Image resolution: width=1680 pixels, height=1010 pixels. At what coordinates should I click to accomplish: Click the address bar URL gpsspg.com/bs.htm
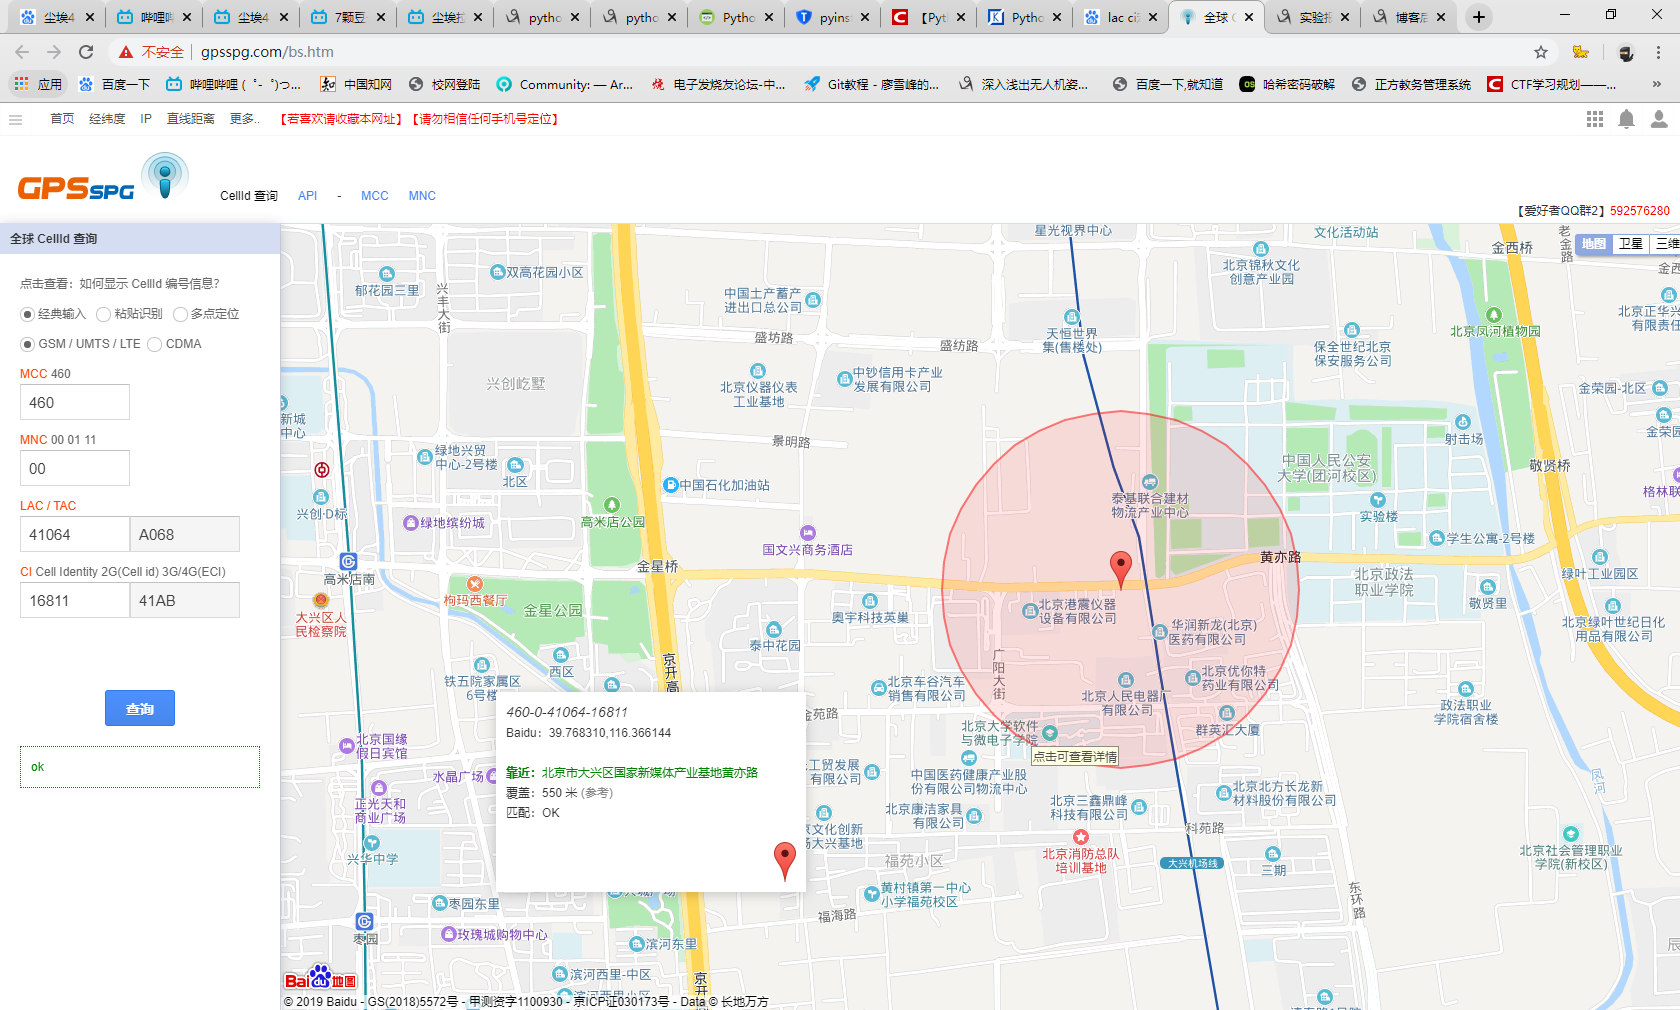click(x=267, y=52)
